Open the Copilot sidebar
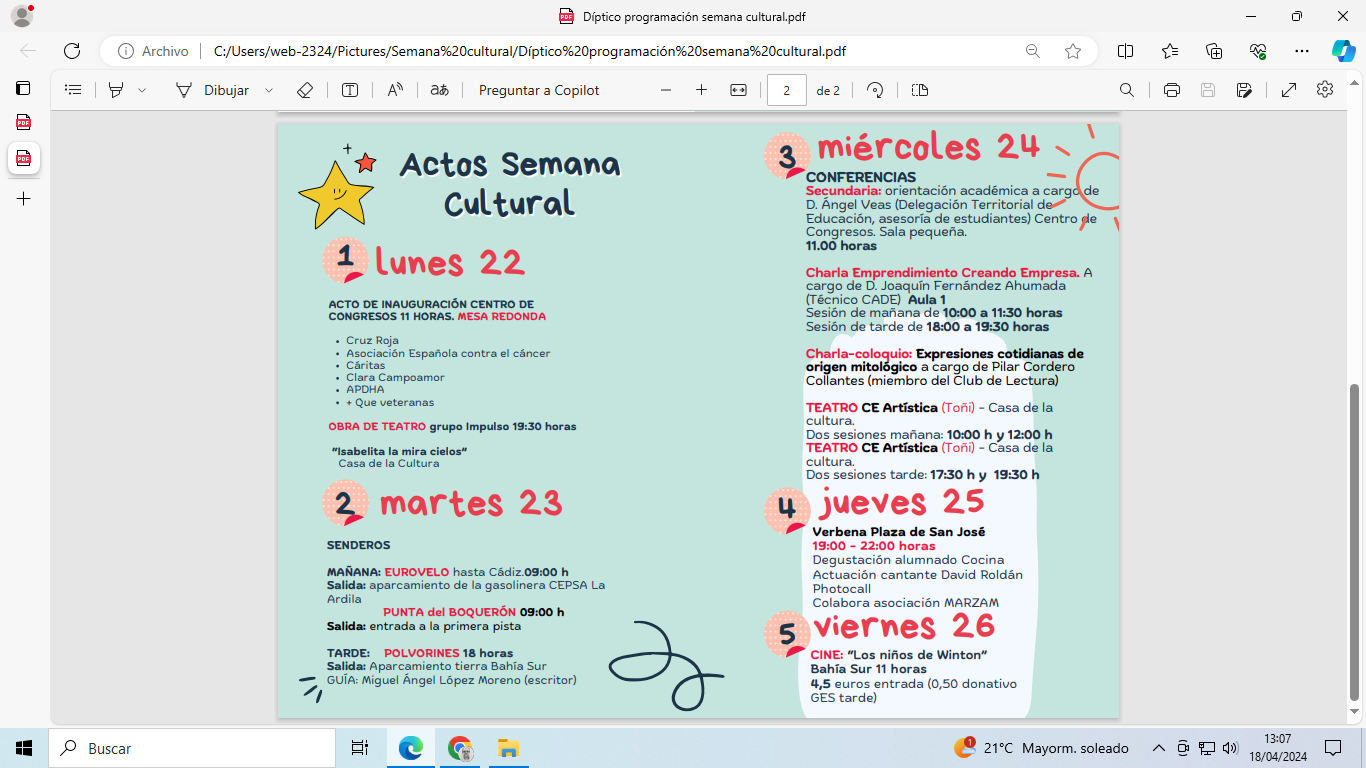 click(1343, 51)
